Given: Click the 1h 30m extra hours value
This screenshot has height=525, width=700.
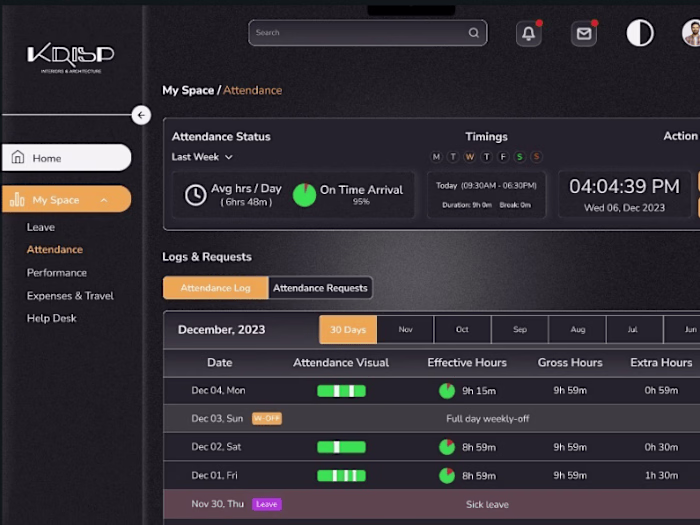Looking at the screenshot, I should pyautogui.click(x=661, y=475).
